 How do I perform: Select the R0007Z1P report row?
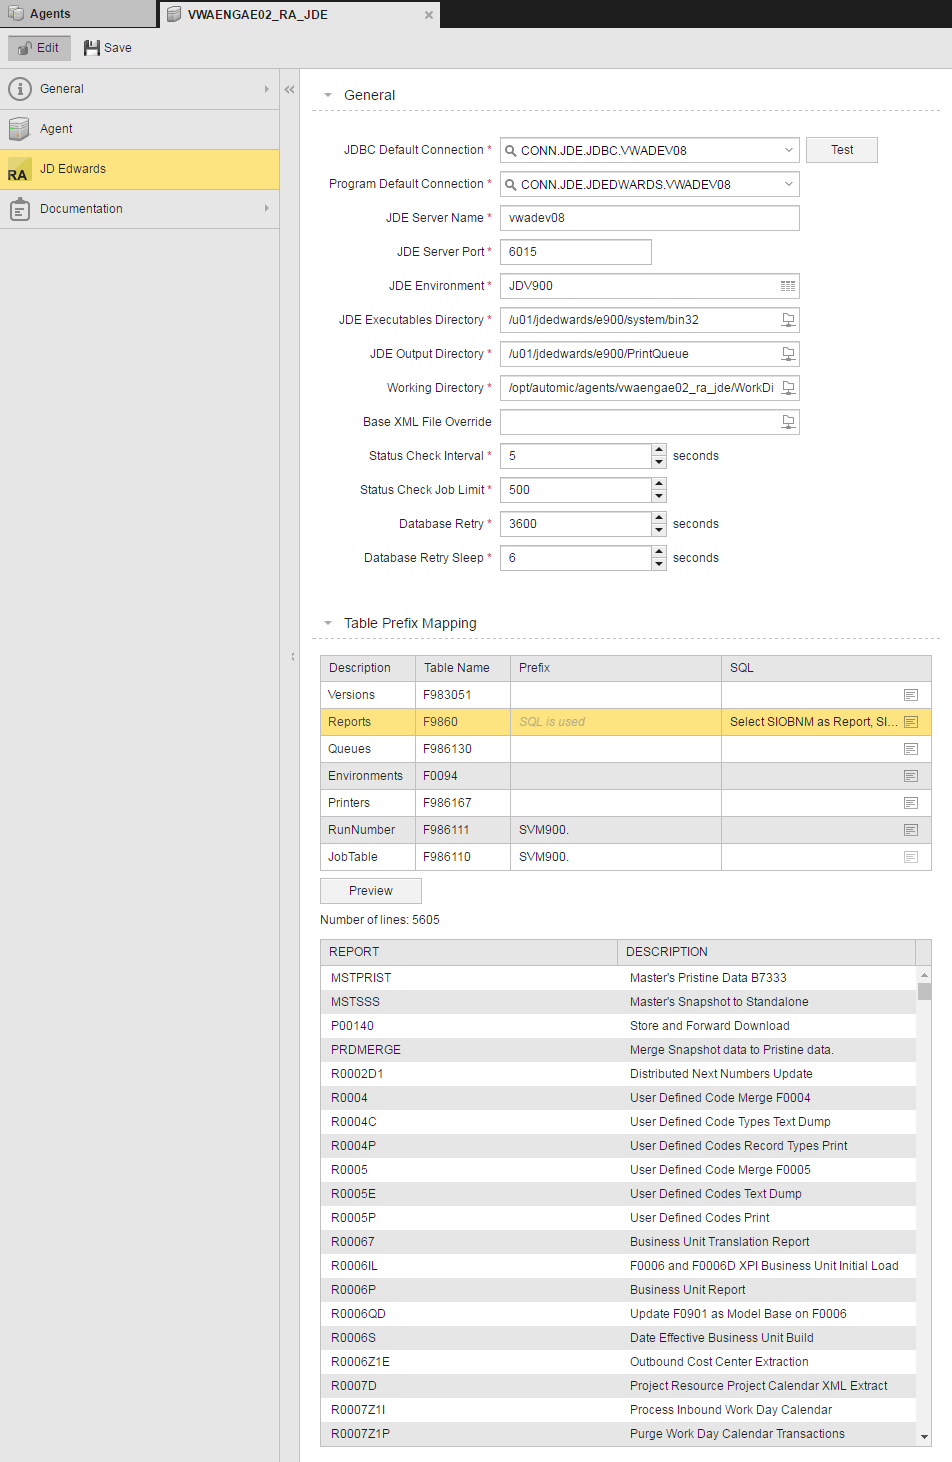pyautogui.click(x=618, y=1434)
